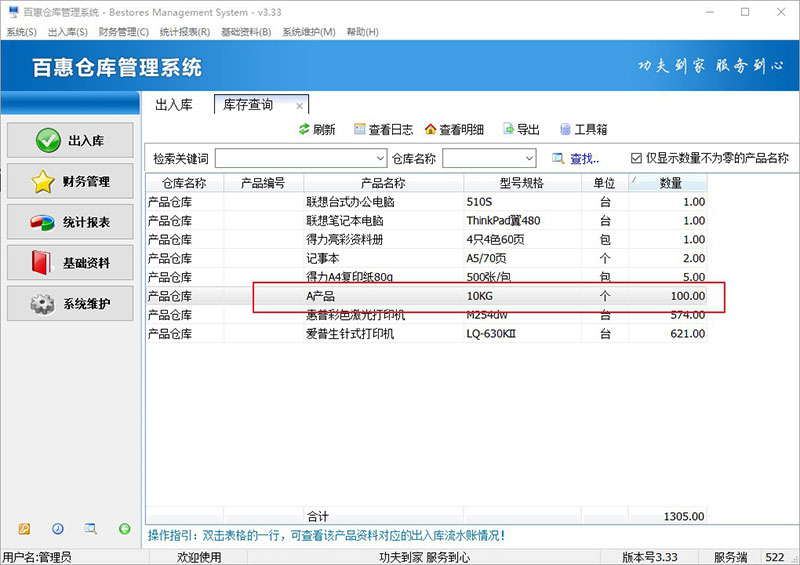Open the 统计报表(R) menu
The height and width of the screenshot is (565, 800).
(185, 32)
